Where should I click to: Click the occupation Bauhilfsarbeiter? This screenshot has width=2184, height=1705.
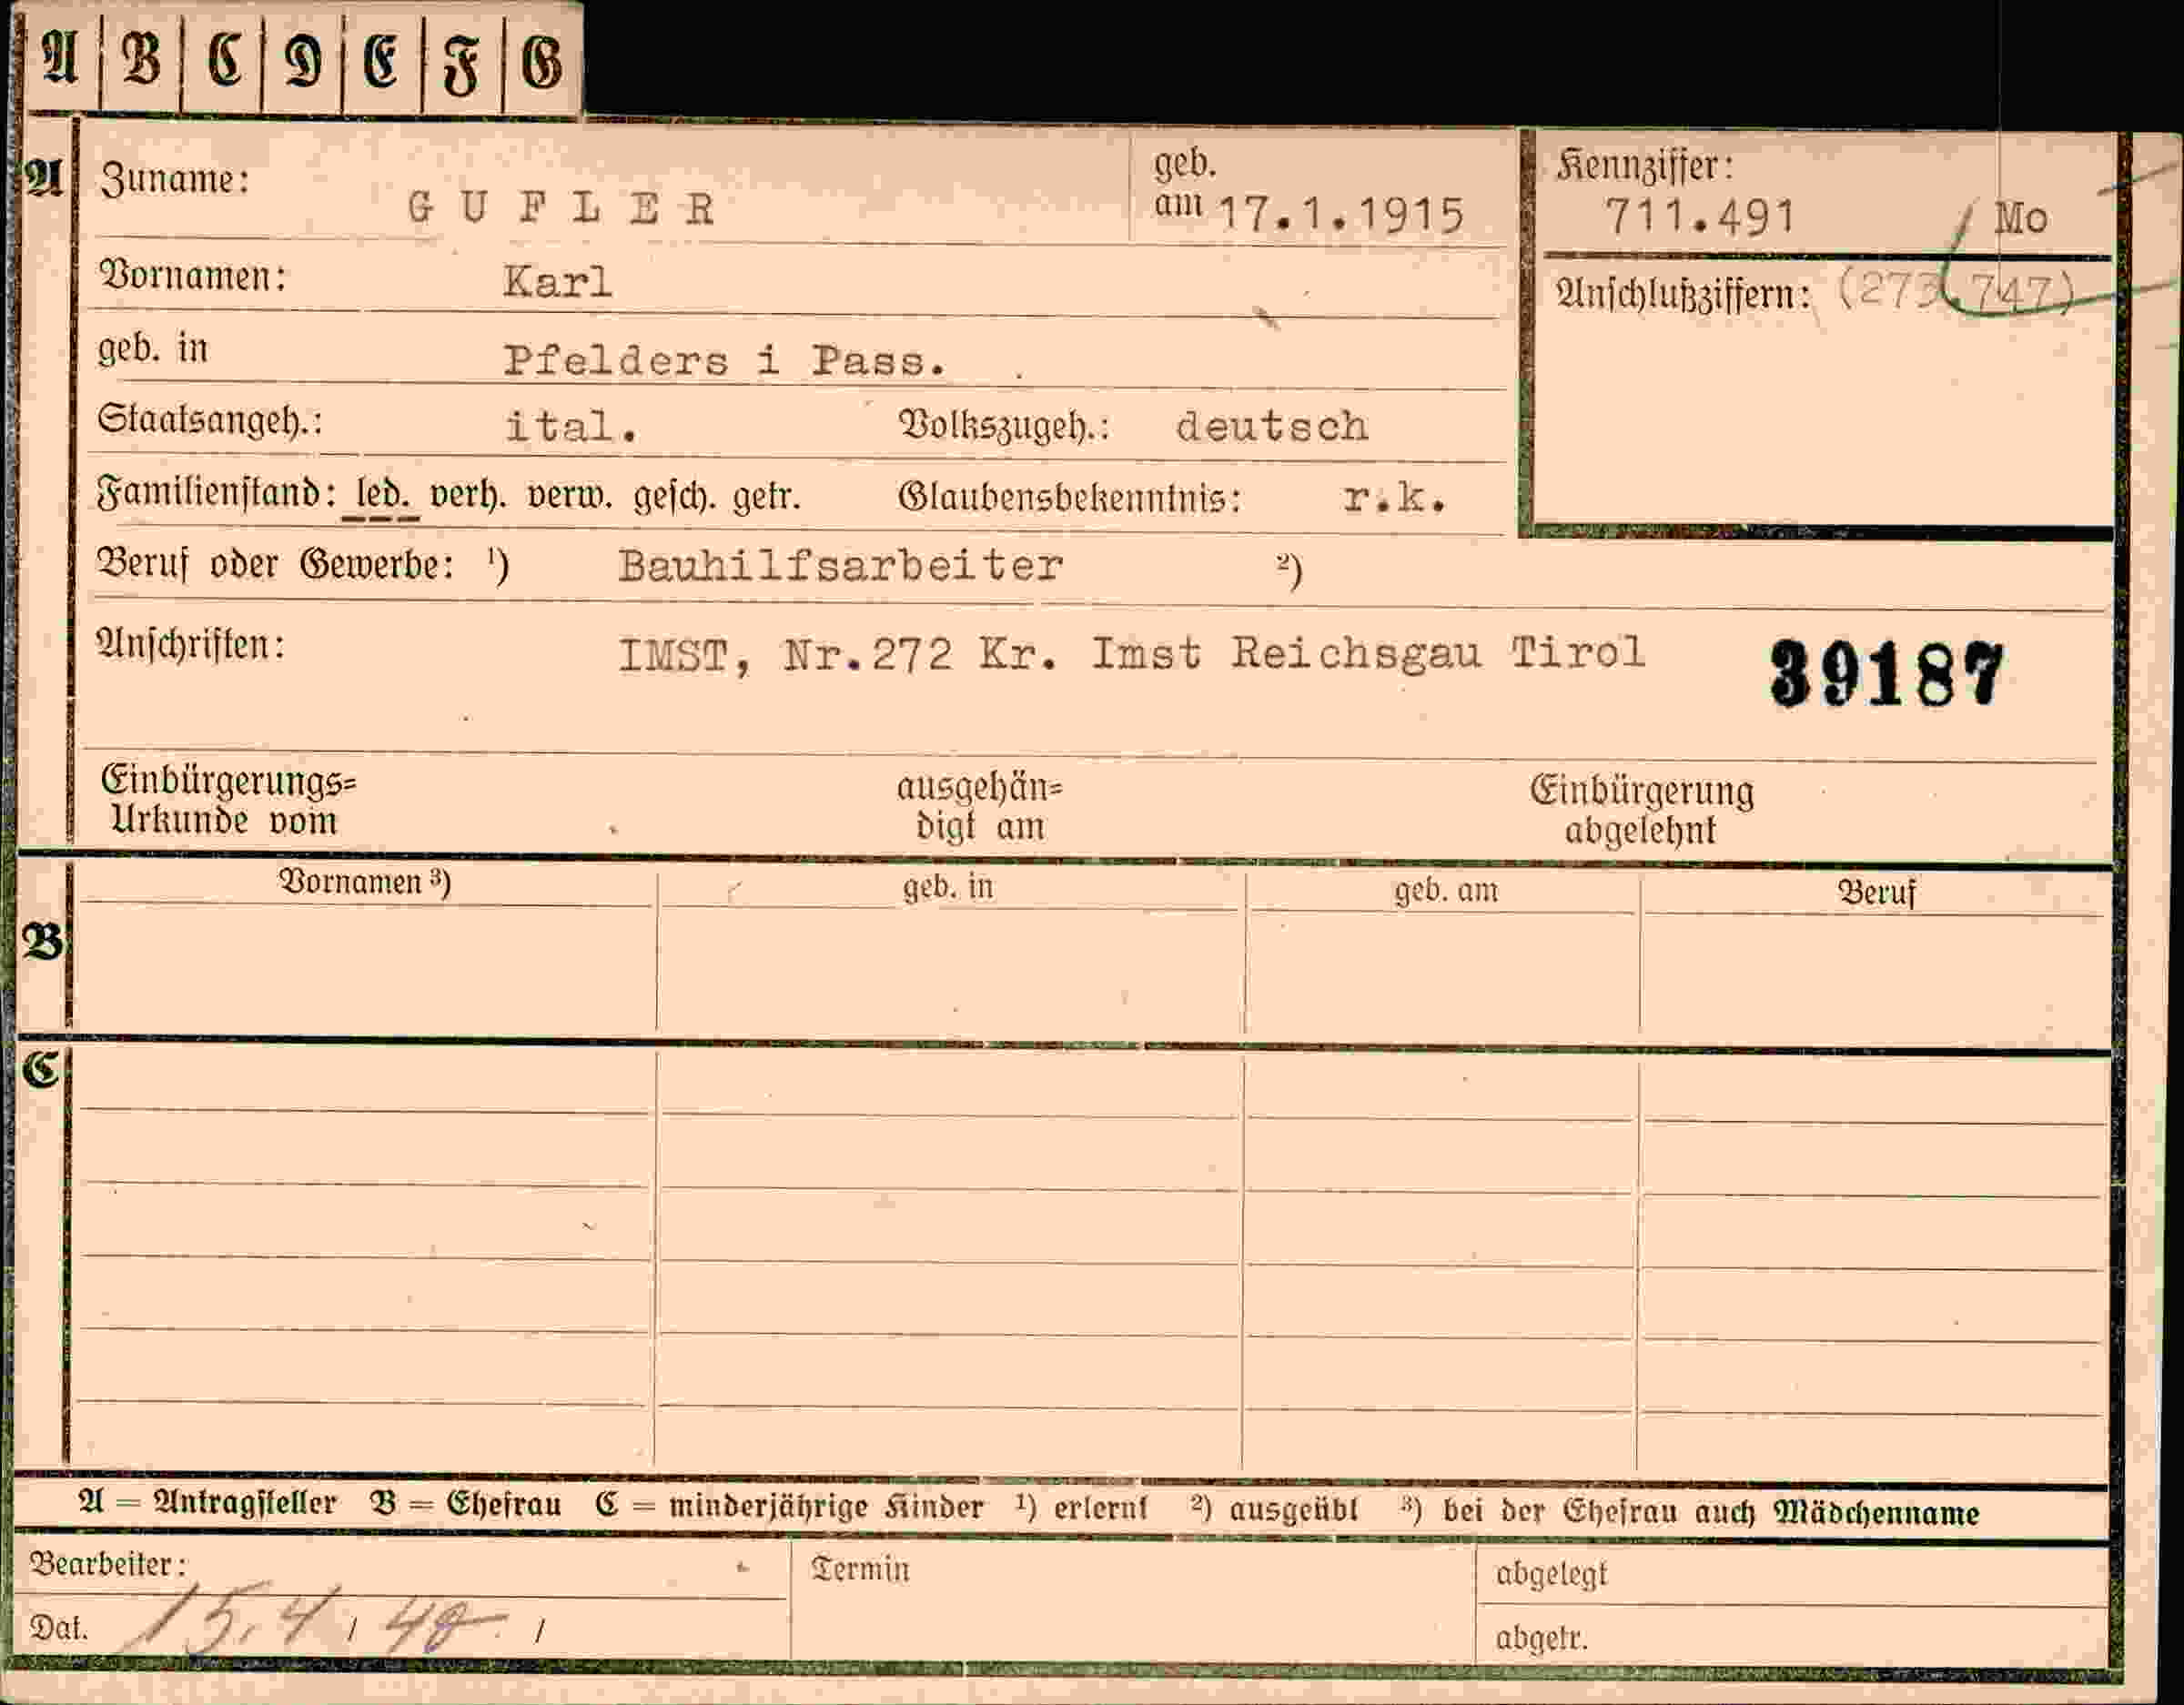pyautogui.click(x=840, y=566)
